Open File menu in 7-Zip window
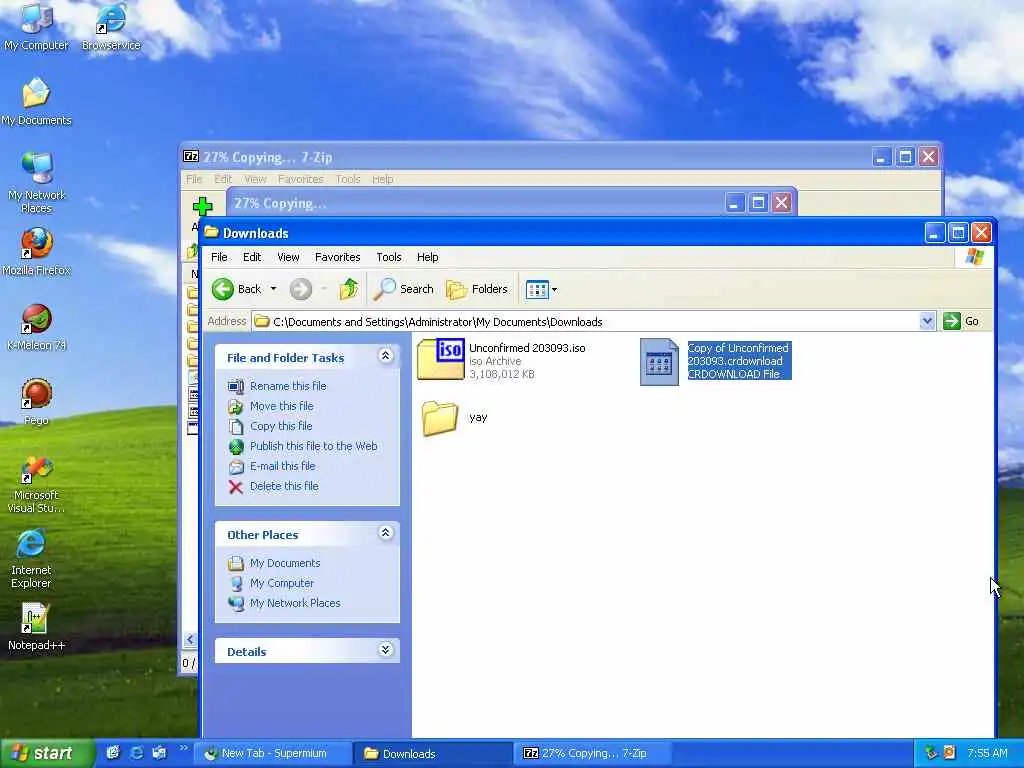 click(194, 179)
